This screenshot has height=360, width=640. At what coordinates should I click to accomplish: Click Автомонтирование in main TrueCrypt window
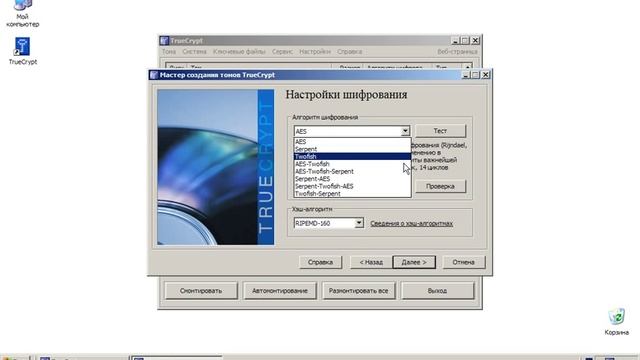[280, 291]
